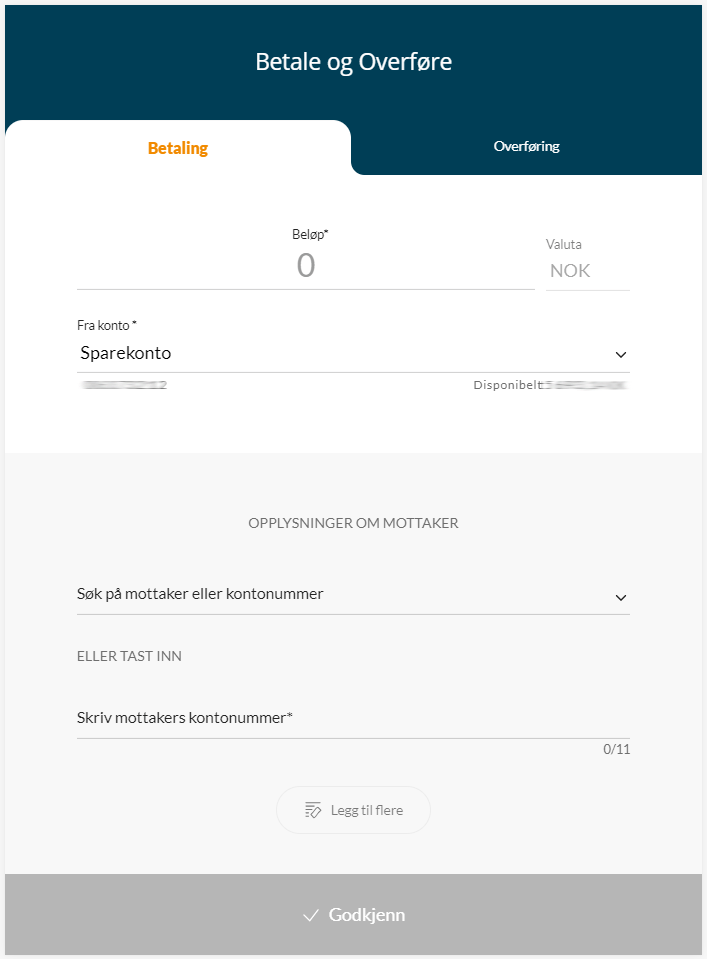Viewport: 707px width, 959px height.
Task: Switch to the Betaling tab
Action: 178,148
